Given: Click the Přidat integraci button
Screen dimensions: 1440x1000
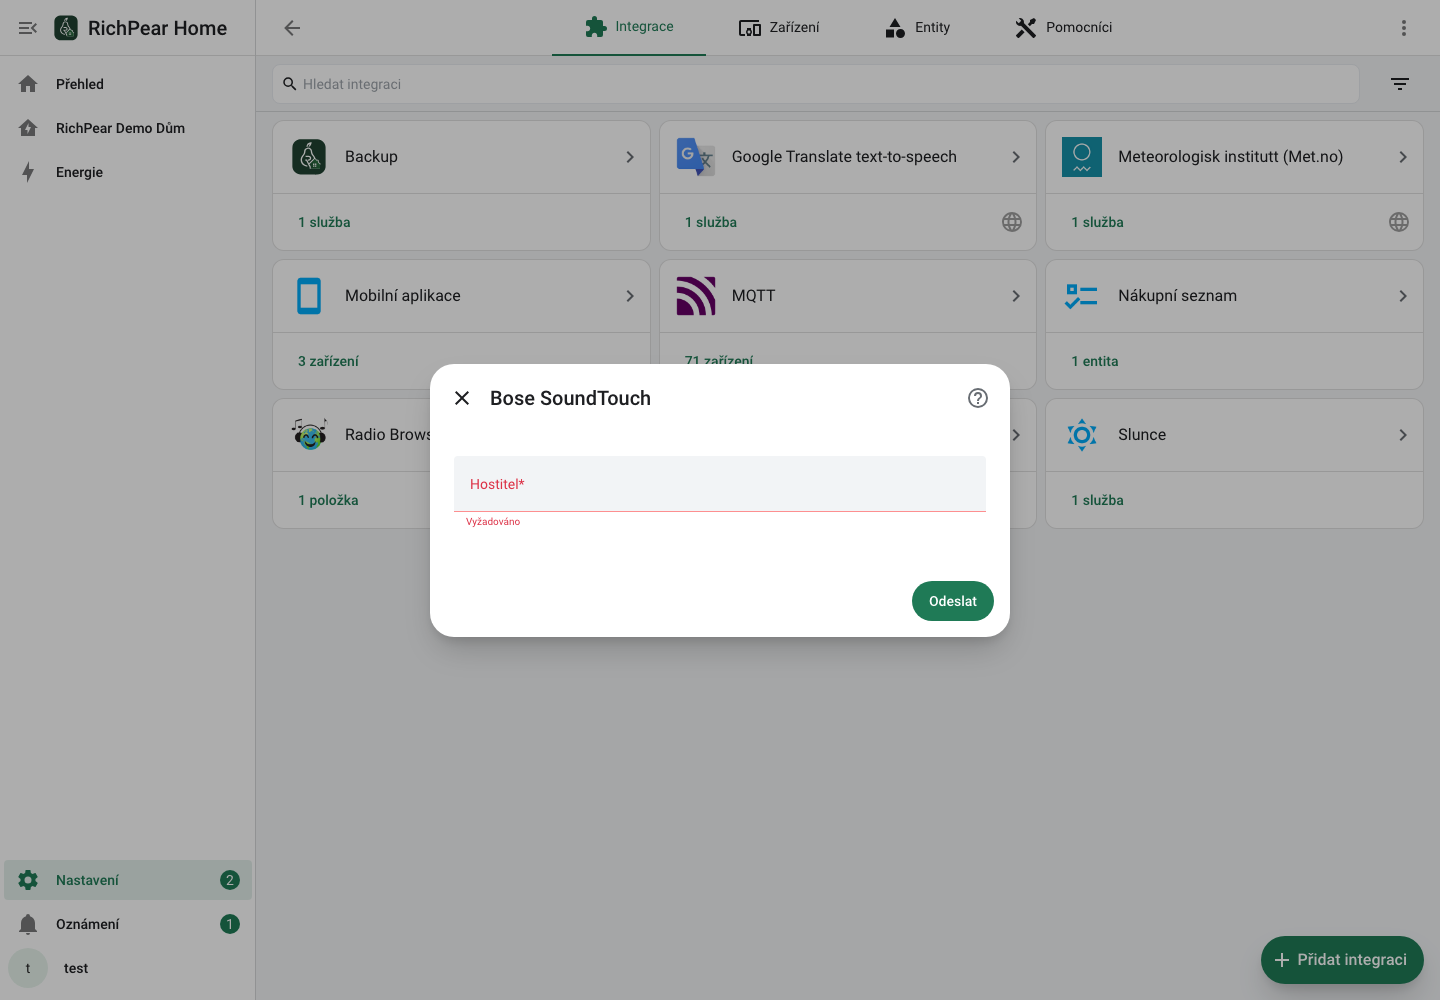Looking at the screenshot, I should coord(1342,960).
